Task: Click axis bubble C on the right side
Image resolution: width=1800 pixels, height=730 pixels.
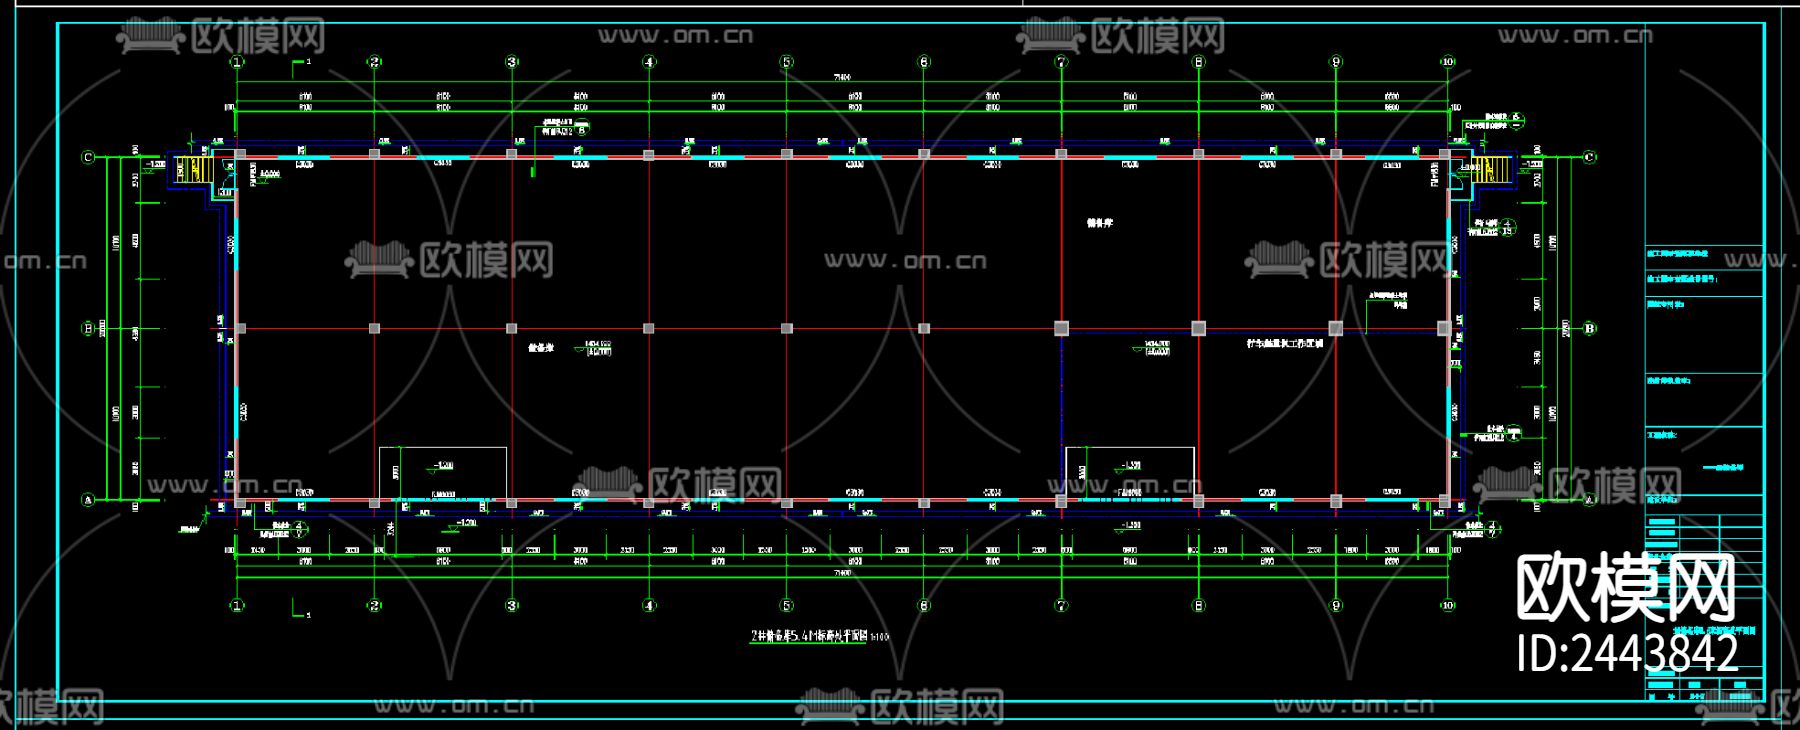Action: (1590, 157)
